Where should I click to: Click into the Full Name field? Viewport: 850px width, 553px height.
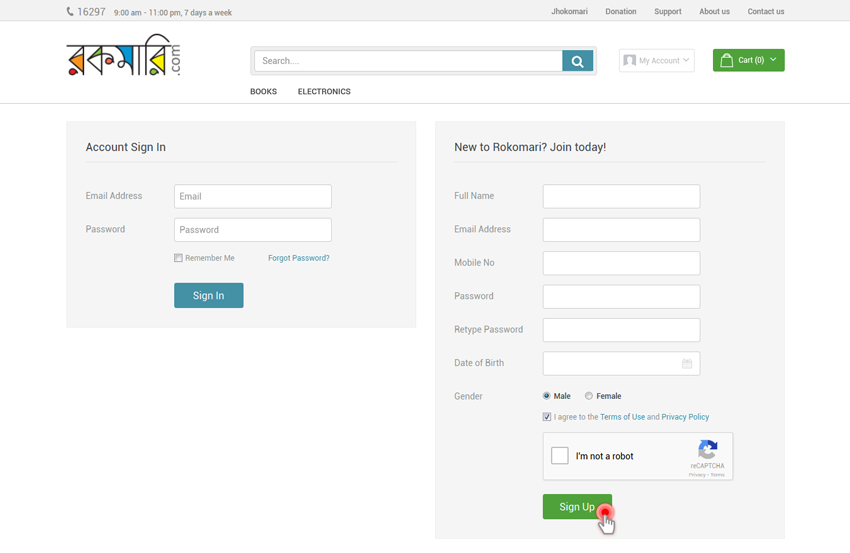click(621, 196)
